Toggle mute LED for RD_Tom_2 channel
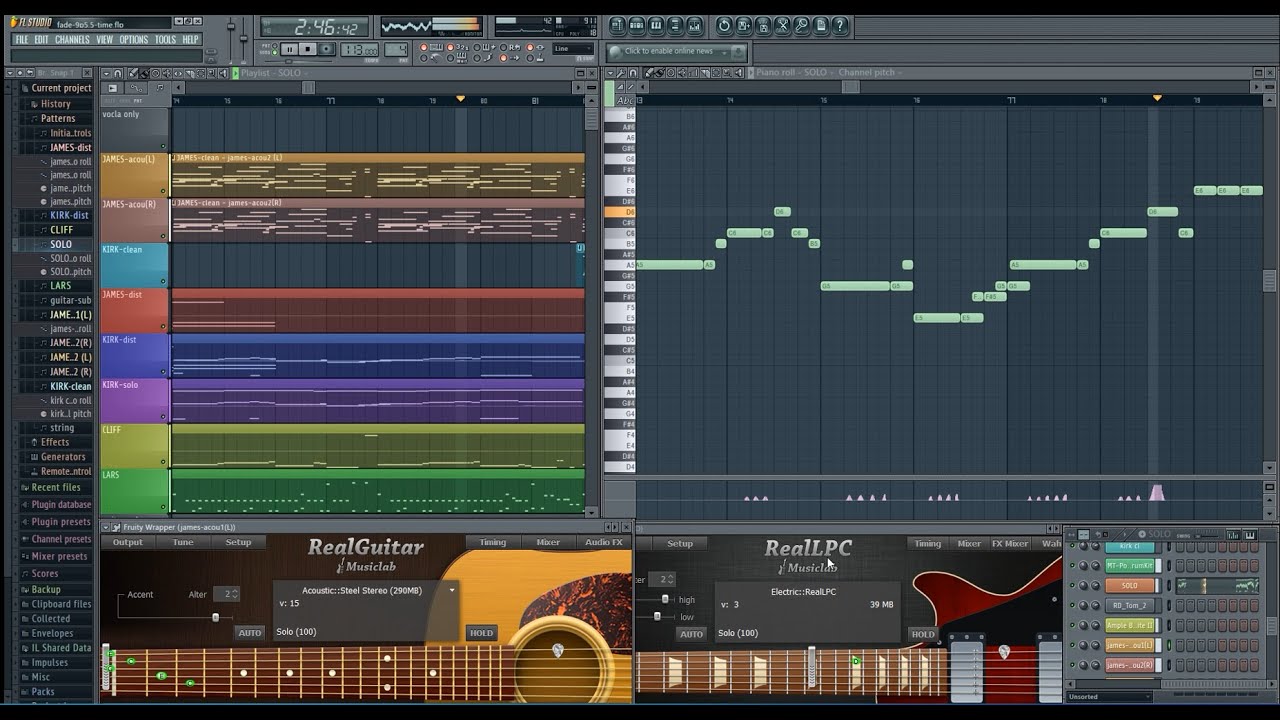This screenshot has width=1280, height=720. (1072, 605)
